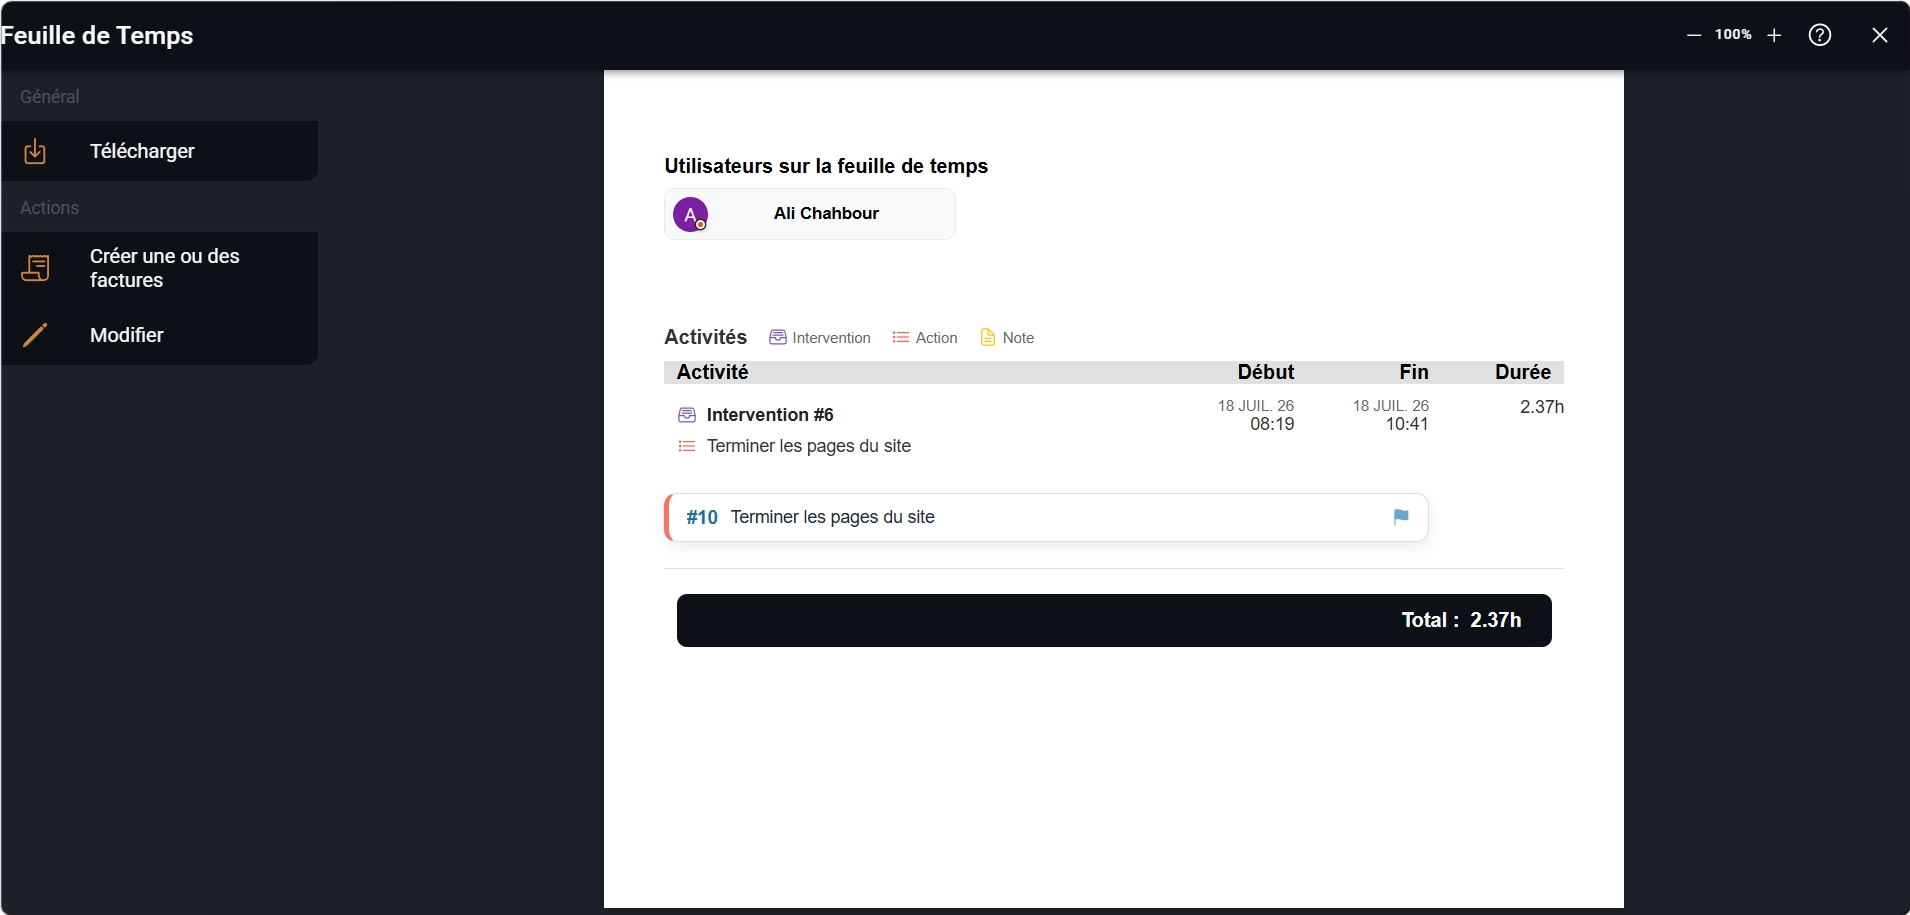
Task: Click the Note legend label
Action: click(x=1018, y=338)
